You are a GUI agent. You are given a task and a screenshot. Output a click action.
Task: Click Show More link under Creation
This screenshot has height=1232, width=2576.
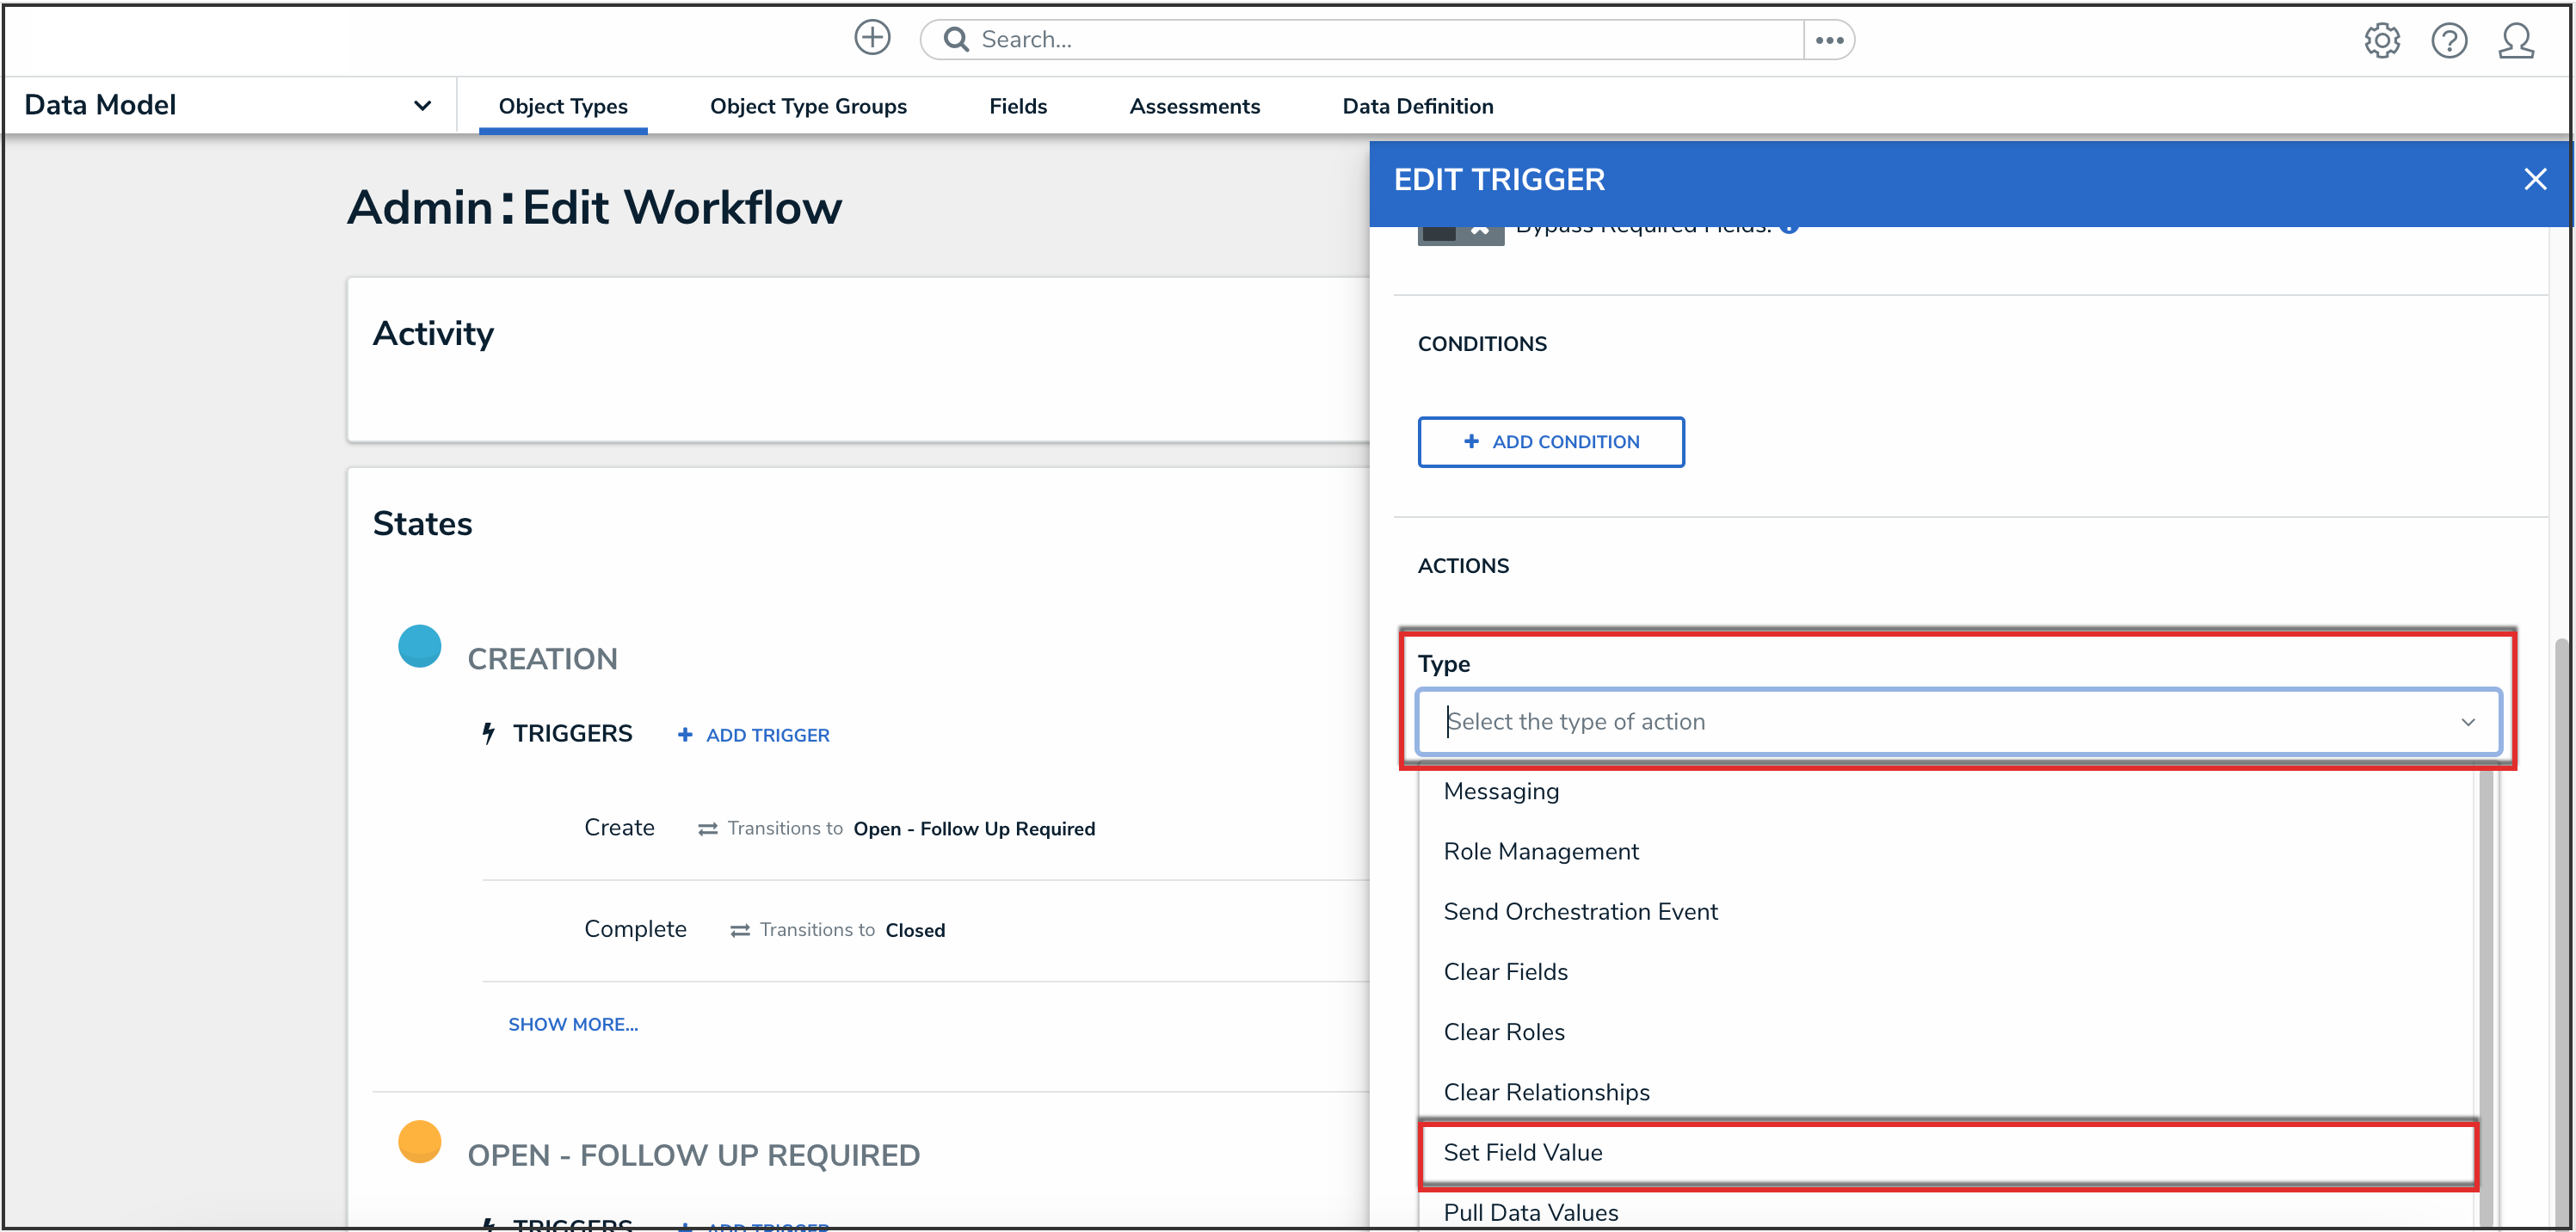[x=572, y=1024]
